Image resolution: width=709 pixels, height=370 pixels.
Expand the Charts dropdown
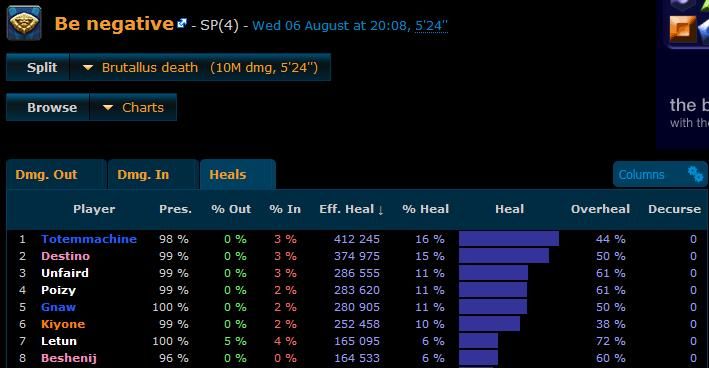click(133, 107)
